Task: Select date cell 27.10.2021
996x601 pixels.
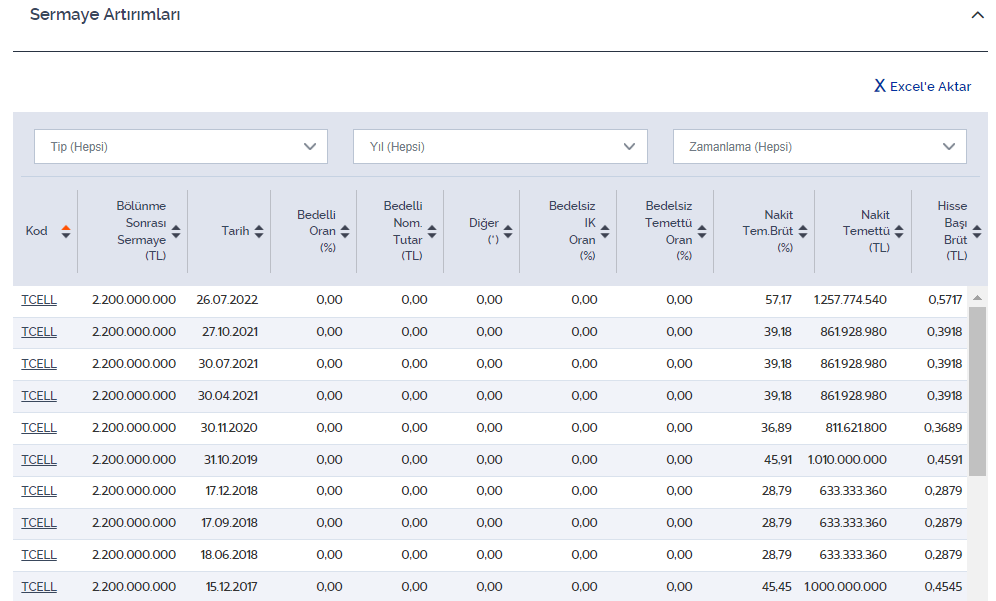Action: pyautogui.click(x=229, y=332)
